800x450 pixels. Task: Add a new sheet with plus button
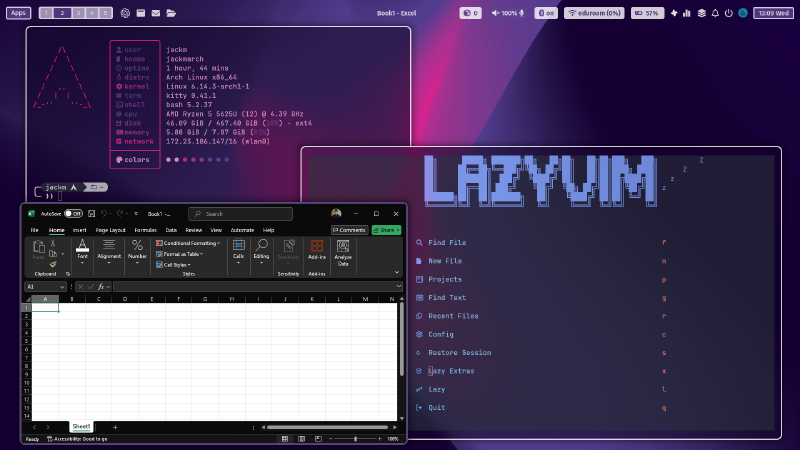coord(115,427)
